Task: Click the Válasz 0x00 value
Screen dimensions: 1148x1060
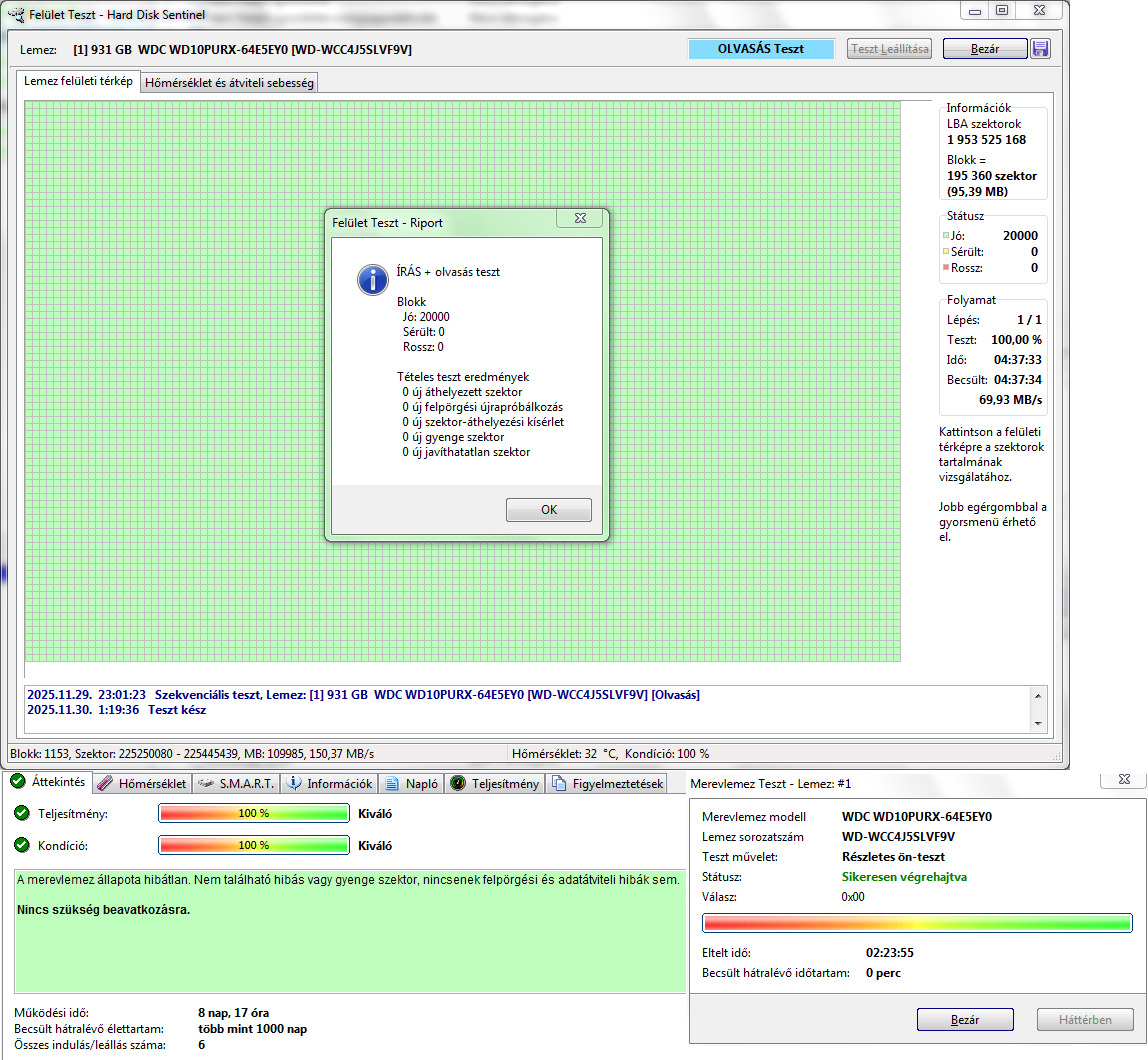Action: [853, 897]
